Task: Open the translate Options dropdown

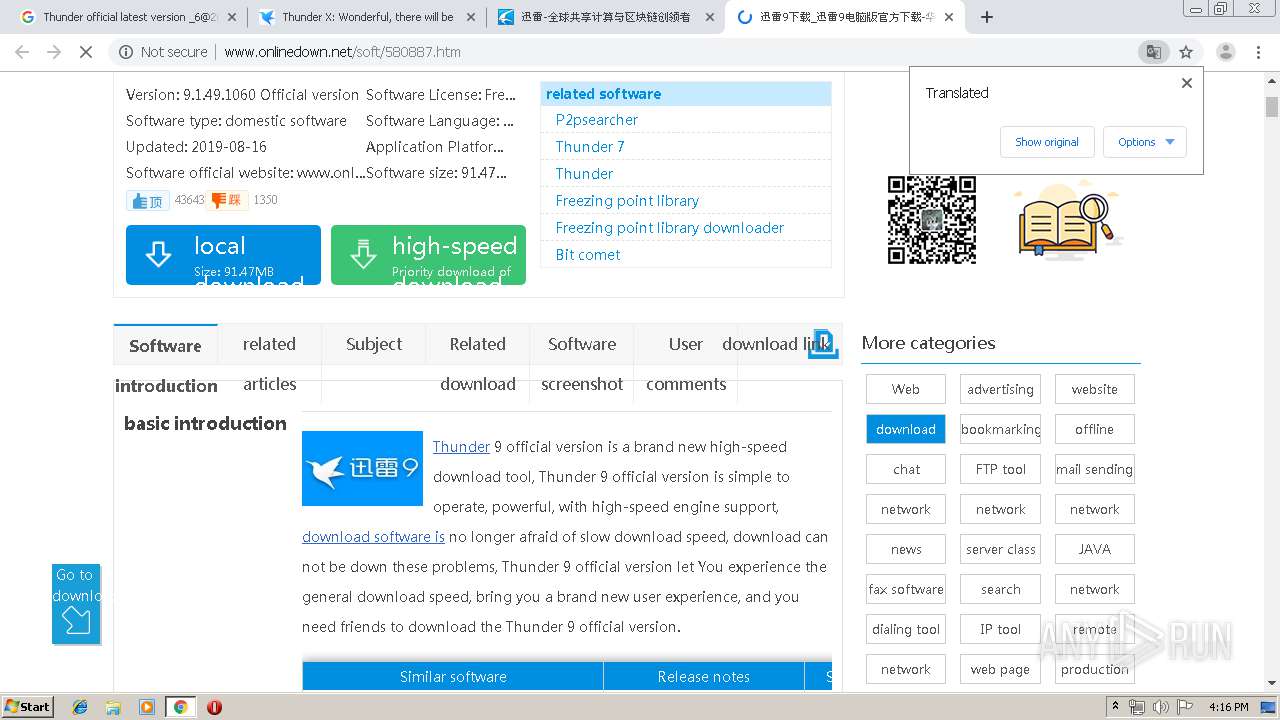Action: click(1145, 142)
